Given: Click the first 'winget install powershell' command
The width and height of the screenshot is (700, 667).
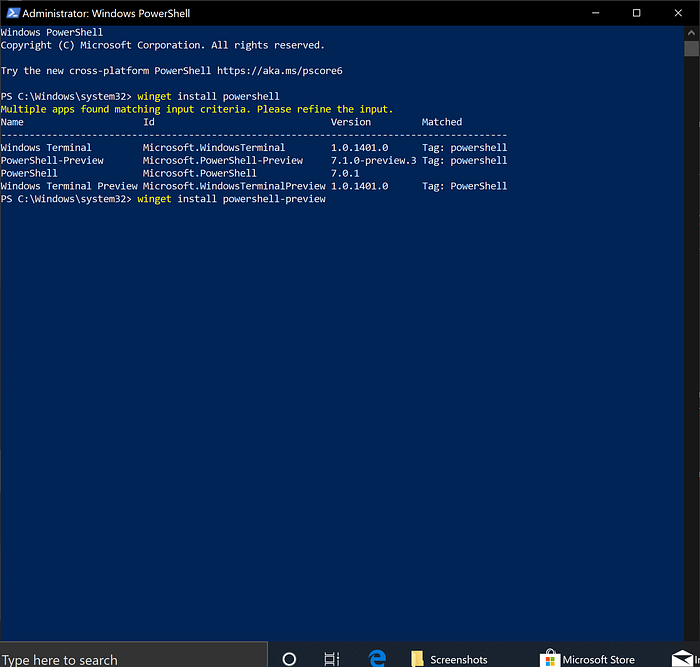Looking at the screenshot, I should pyautogui.click(x=208, y=96).
